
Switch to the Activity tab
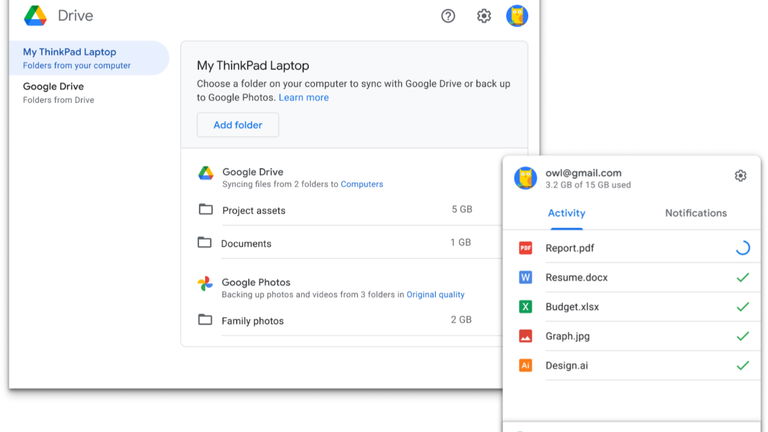click(566, 213)
